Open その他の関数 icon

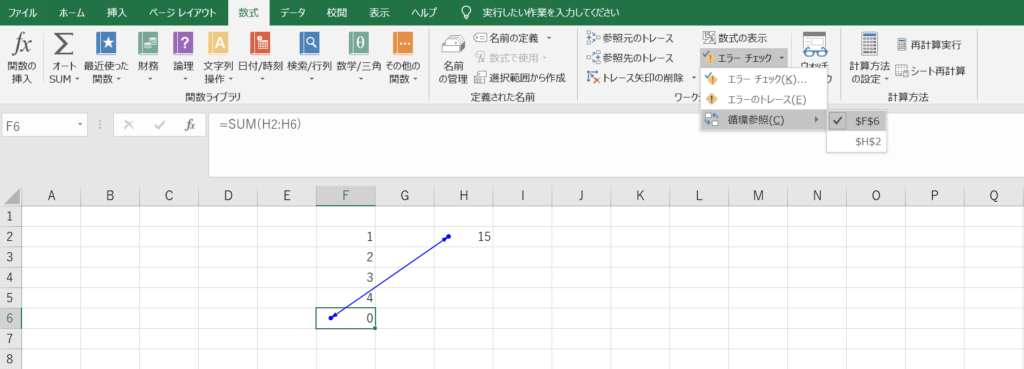402,44
